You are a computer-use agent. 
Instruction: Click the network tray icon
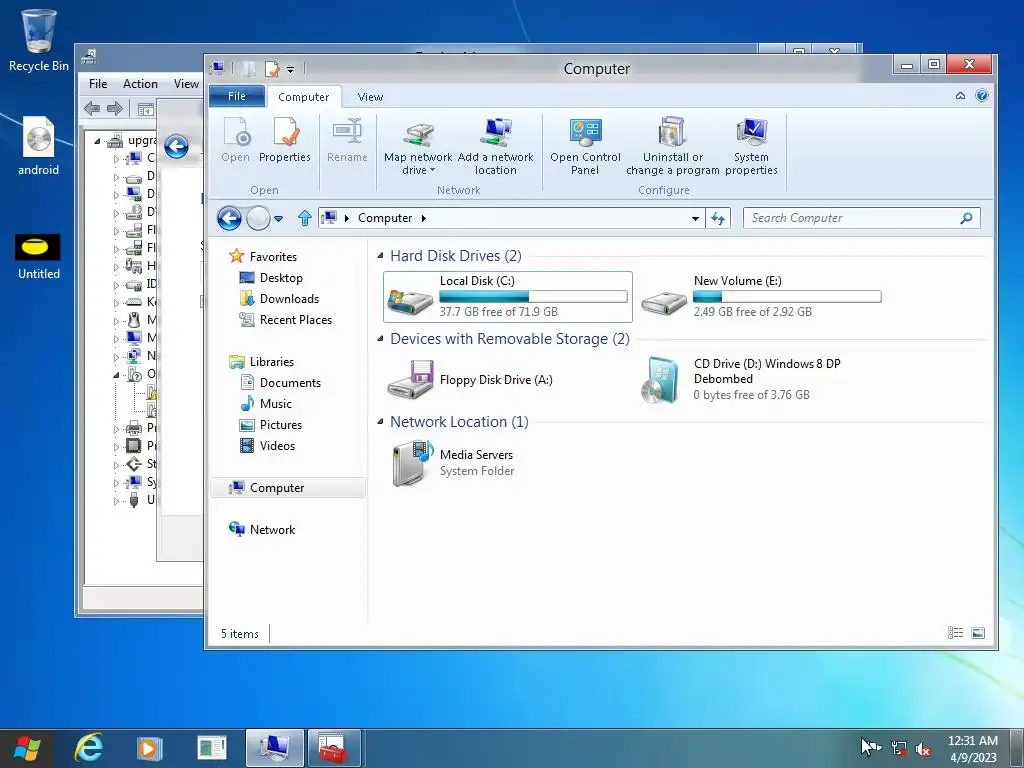coord(899,749)
